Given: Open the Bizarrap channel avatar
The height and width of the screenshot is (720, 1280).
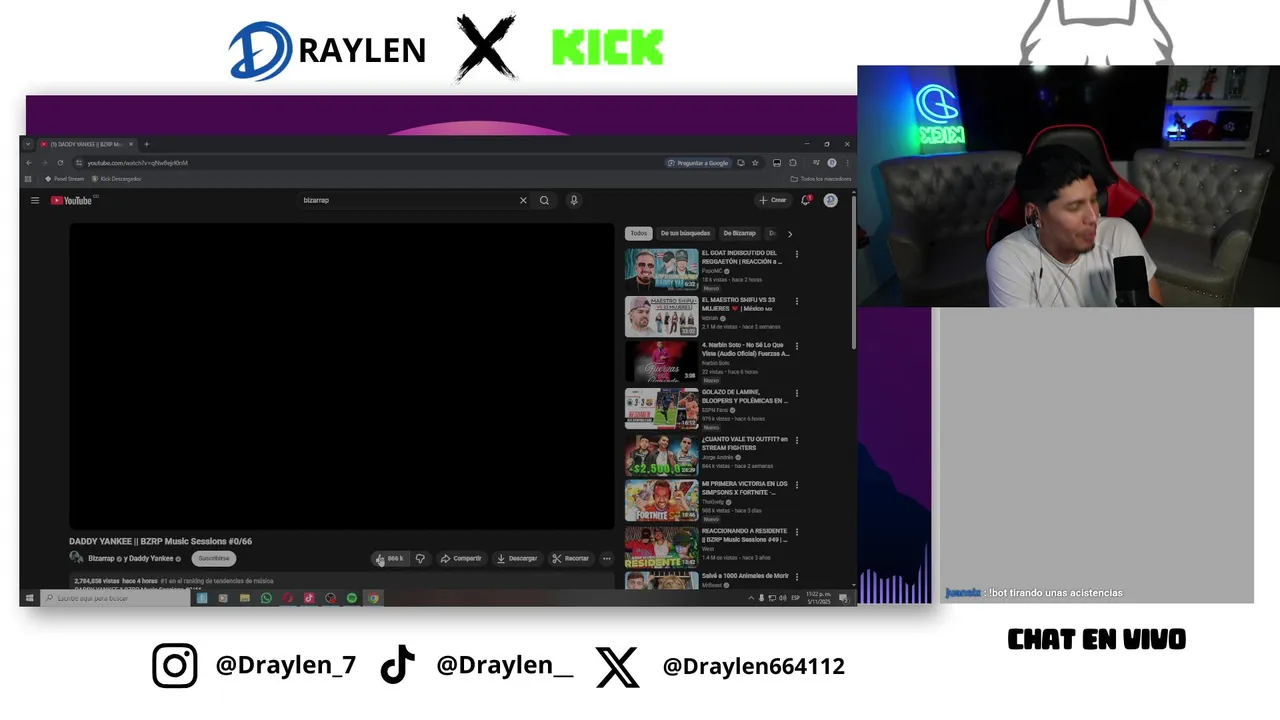Looking at the screenshot, I should pyautogui.click(x=76, y=558).
